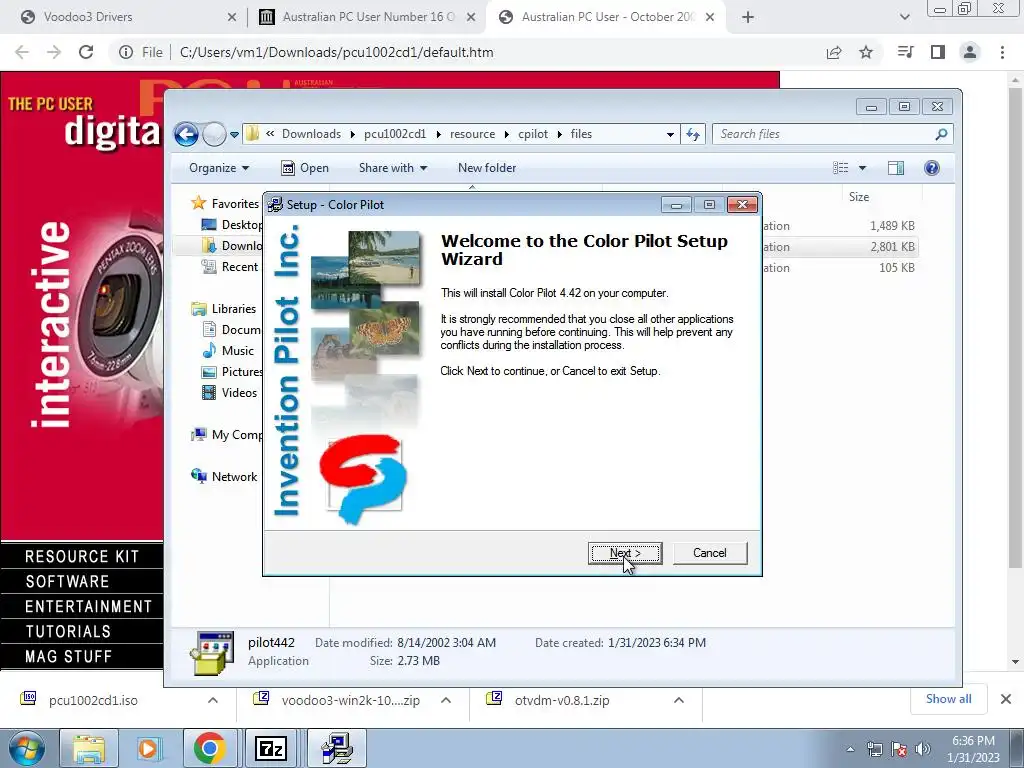Open voodoo3-win2k zip download options chevron
Screen dimensions: 1024x768
[446, 700]
